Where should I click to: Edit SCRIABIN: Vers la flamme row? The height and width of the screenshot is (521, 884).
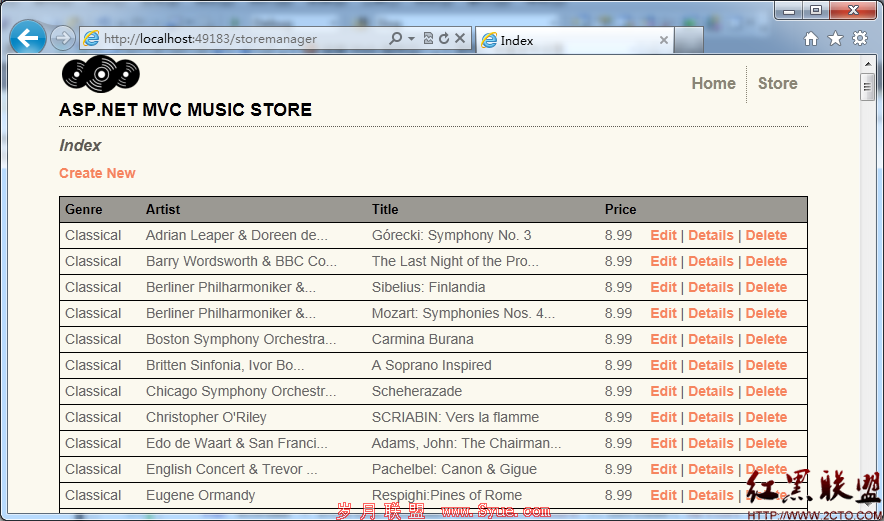pyautogui.click(x=663, y=417)
